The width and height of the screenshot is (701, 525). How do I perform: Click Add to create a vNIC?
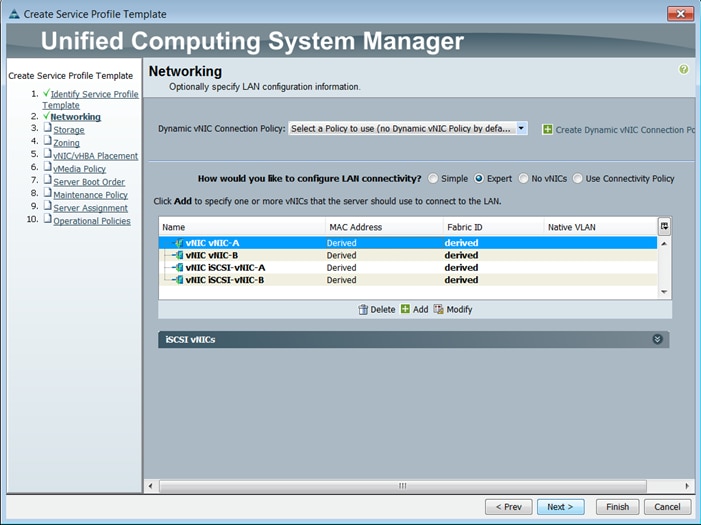tap(414, 309)
